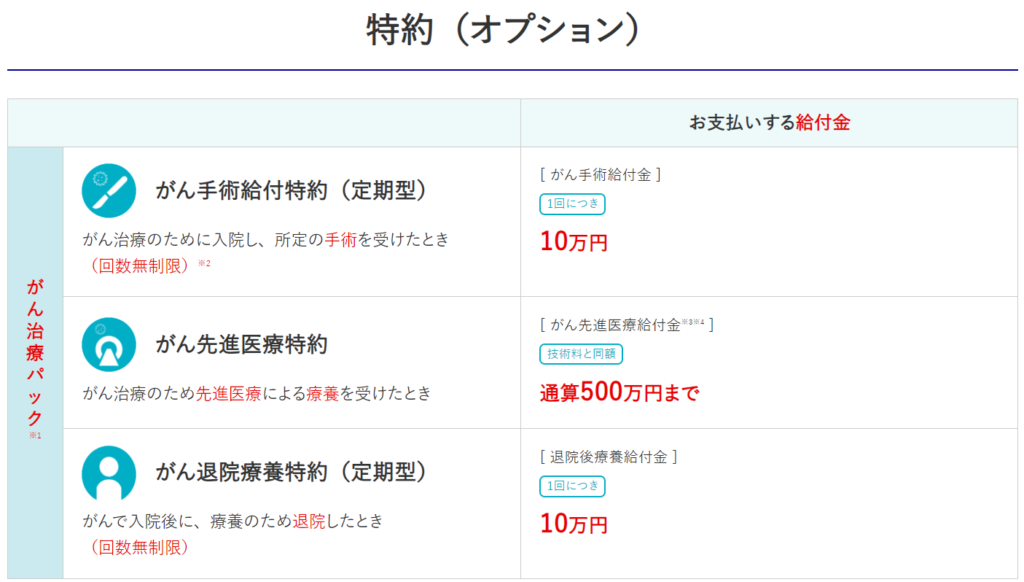Click the 通算500万円まで amount text
Screen dimensions: 1024x582
tap(619, 393)
